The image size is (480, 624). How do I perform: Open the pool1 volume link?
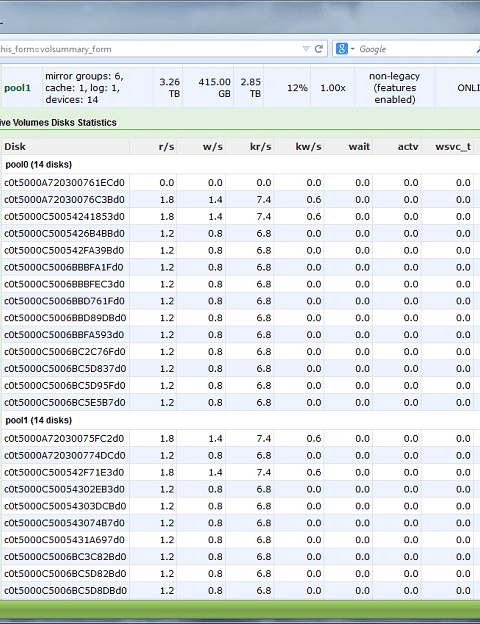18,88
